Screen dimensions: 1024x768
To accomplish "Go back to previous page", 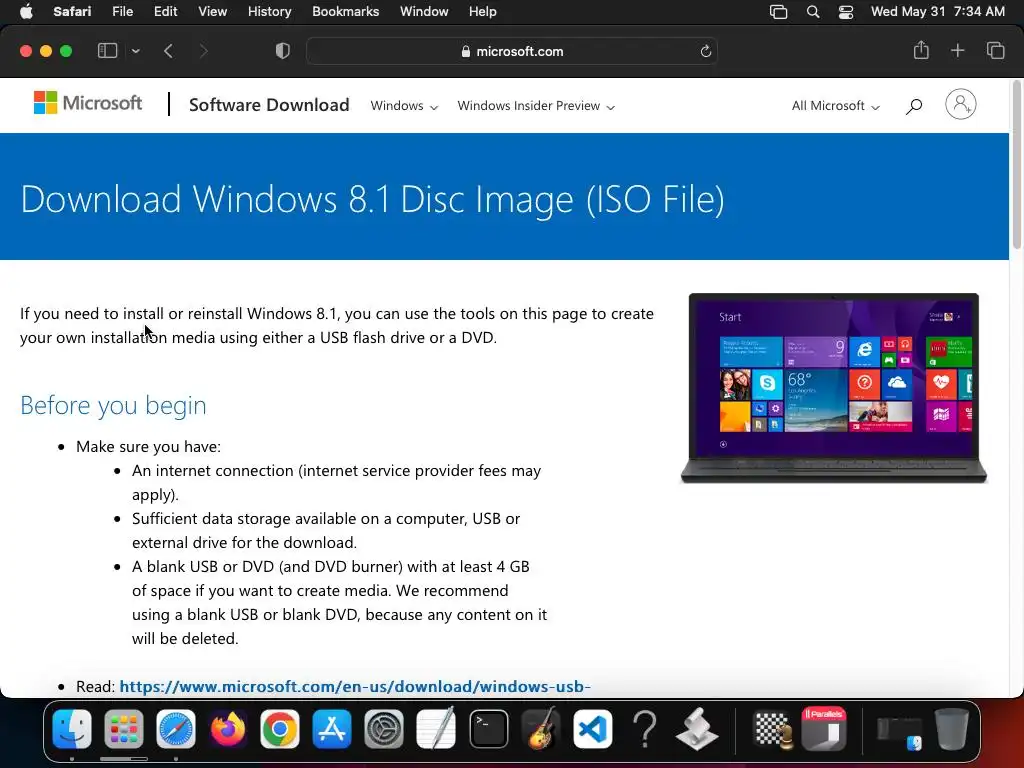I will (x=168, y=51).
